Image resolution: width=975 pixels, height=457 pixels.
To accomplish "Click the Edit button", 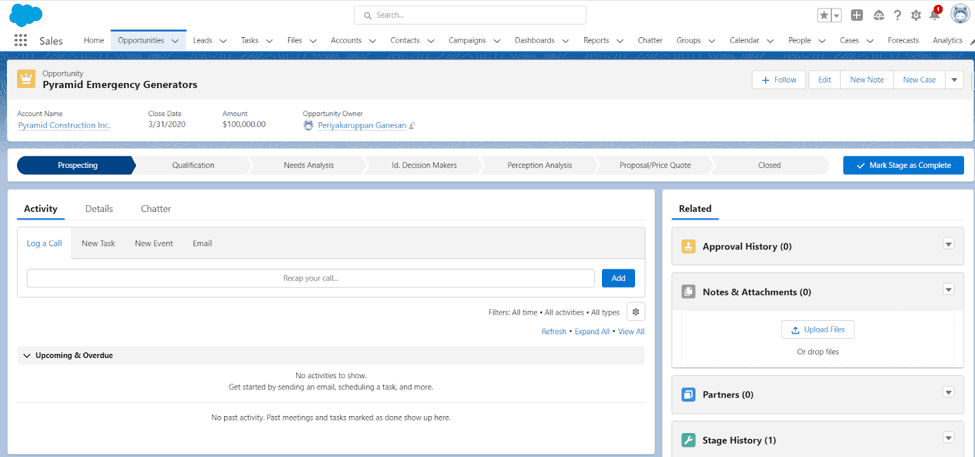I will (x=825, y=80).
